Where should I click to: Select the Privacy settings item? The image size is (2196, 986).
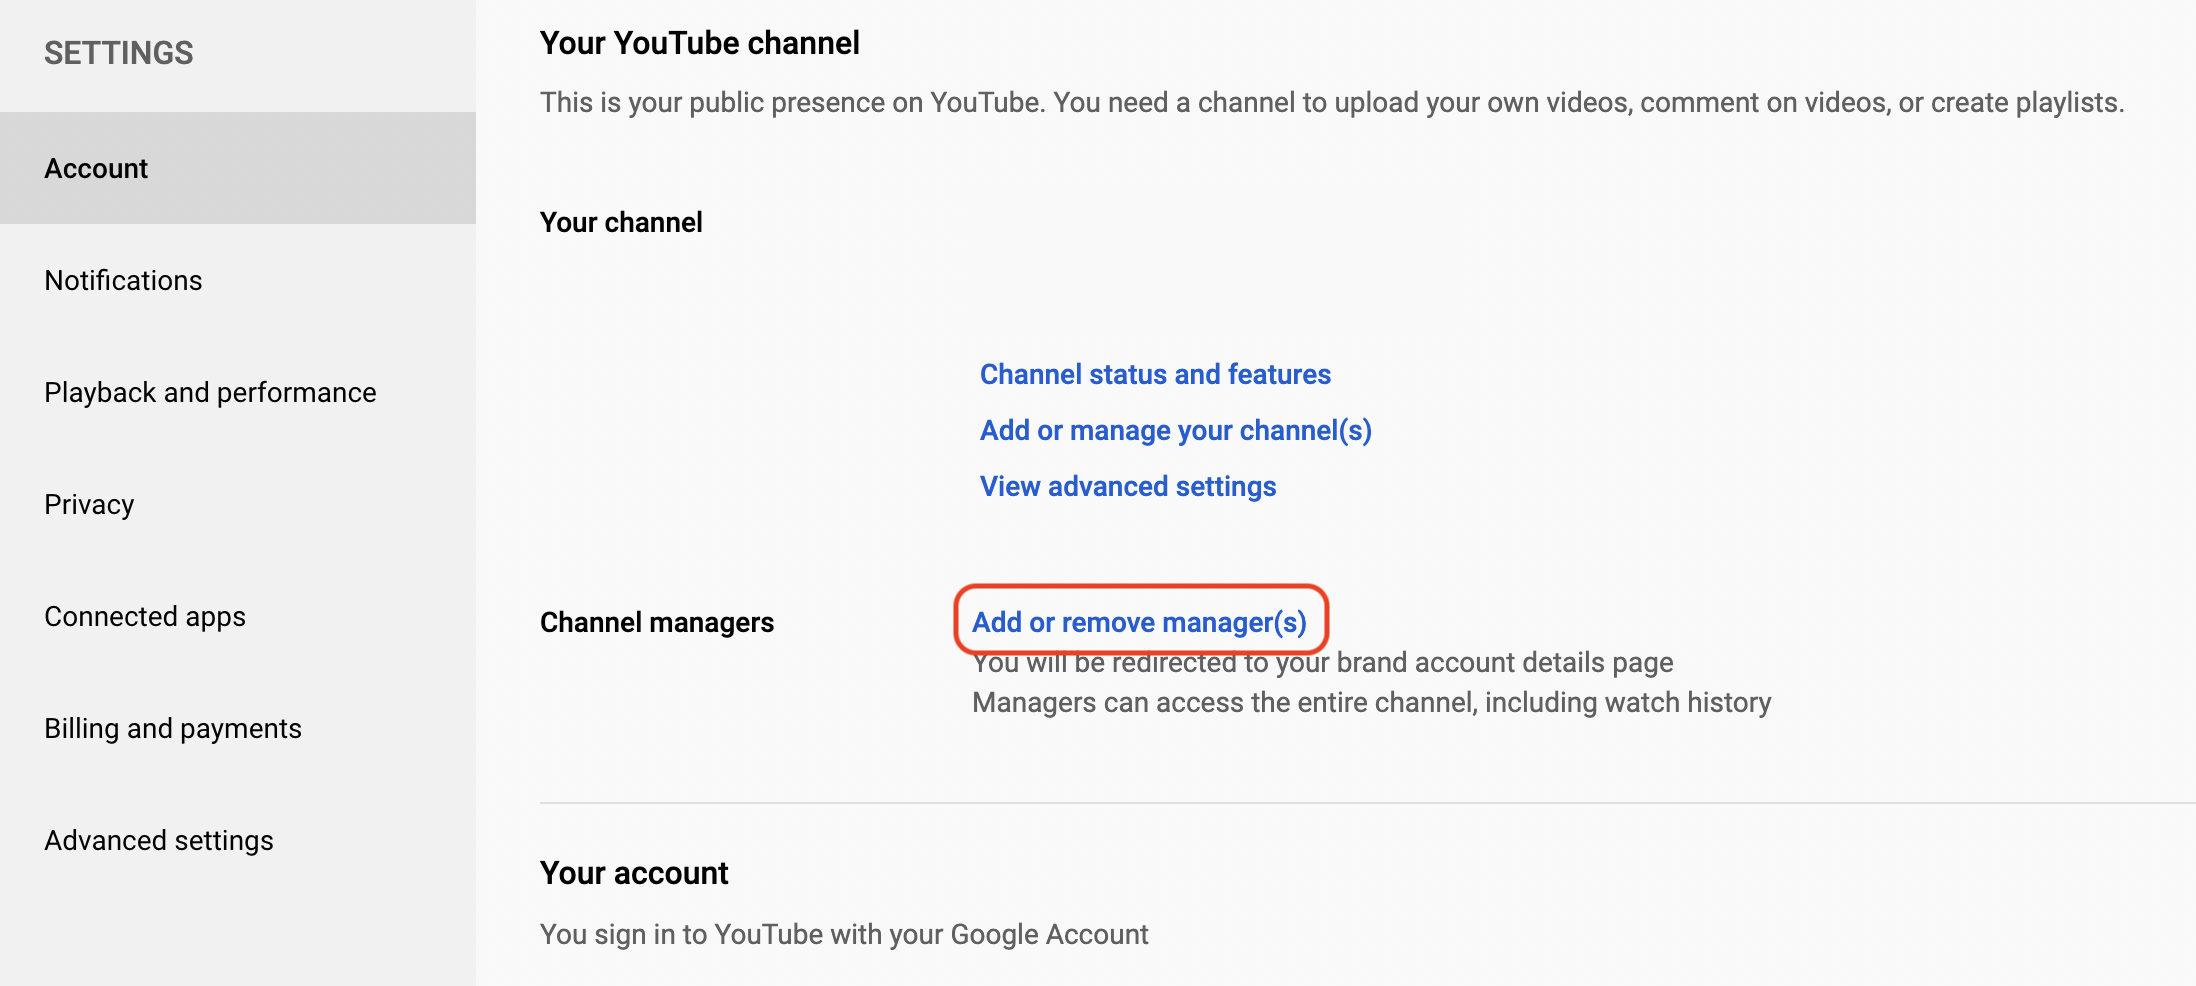(237, 504)
